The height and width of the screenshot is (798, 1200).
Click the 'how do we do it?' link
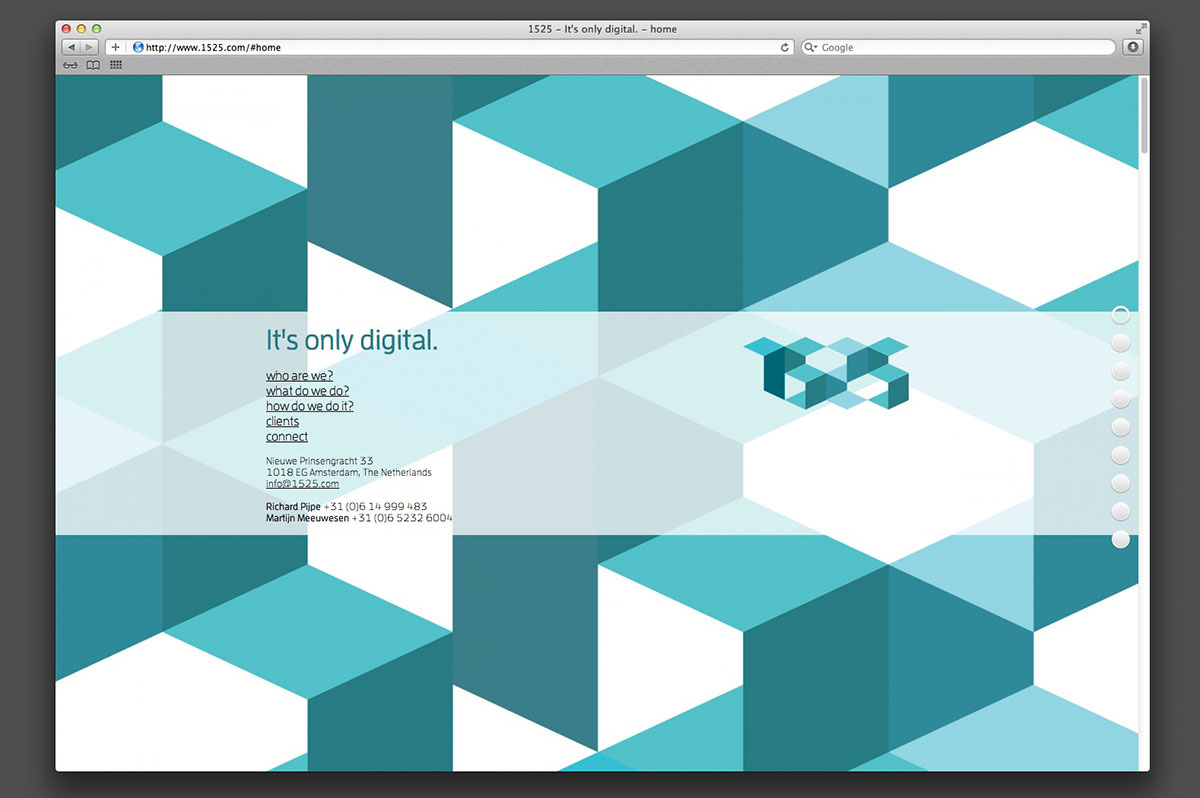309,406
